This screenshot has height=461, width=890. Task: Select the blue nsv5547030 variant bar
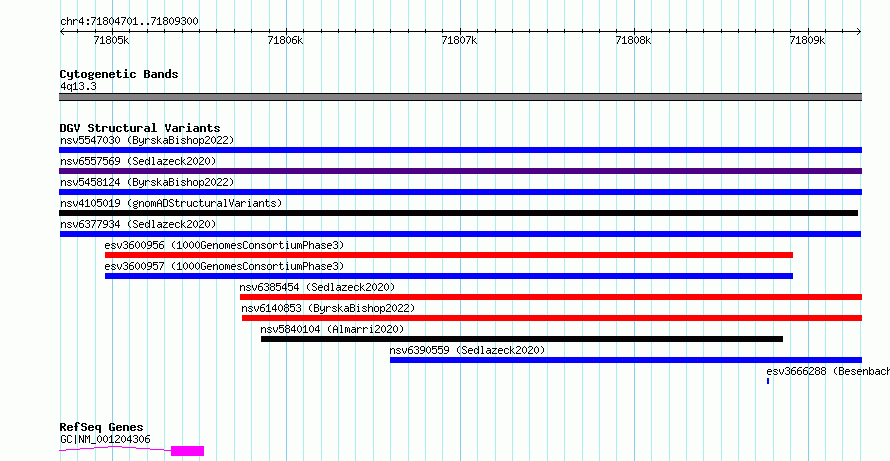(x=460, y=150)
